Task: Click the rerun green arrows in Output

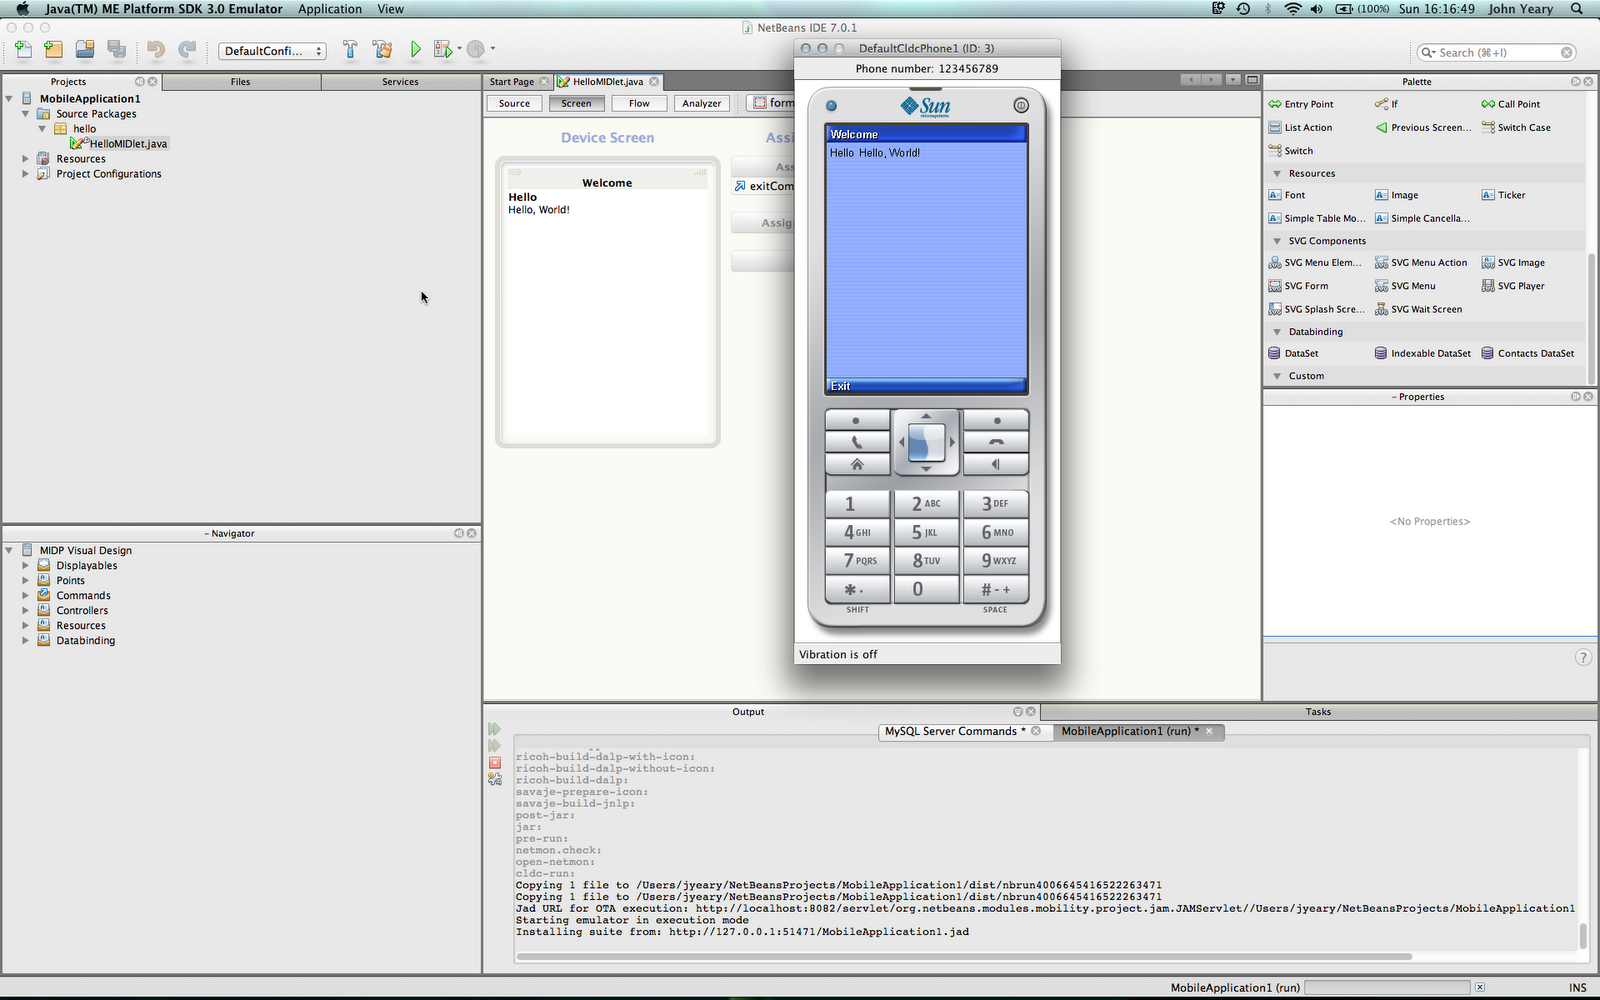Action: [494, 729]
